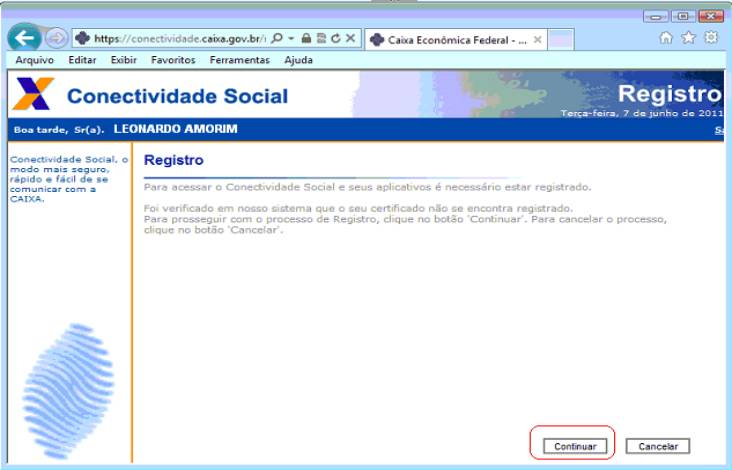Open the address bar search magnifier
The width and height of the screenshot is (732, 470).
click(x=277, y=38)
